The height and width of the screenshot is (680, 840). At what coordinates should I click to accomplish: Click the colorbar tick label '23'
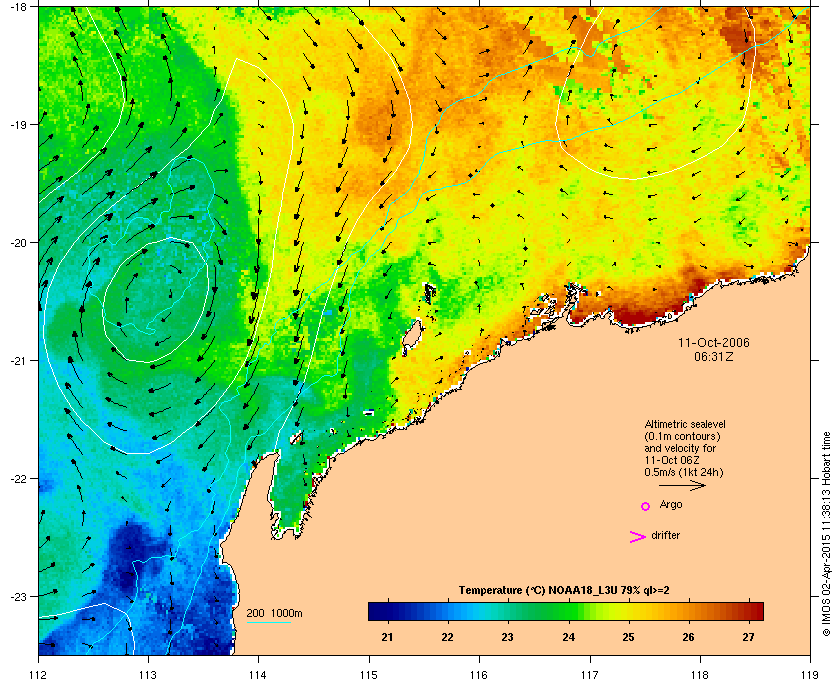pyautogui.click(x=507, y=637)
